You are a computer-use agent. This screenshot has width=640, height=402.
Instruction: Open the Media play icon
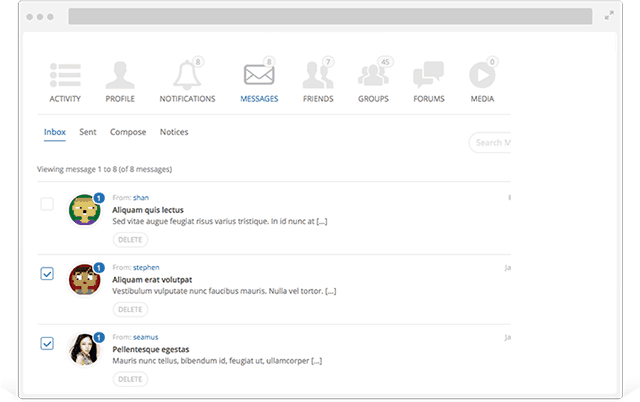(482, 76)
